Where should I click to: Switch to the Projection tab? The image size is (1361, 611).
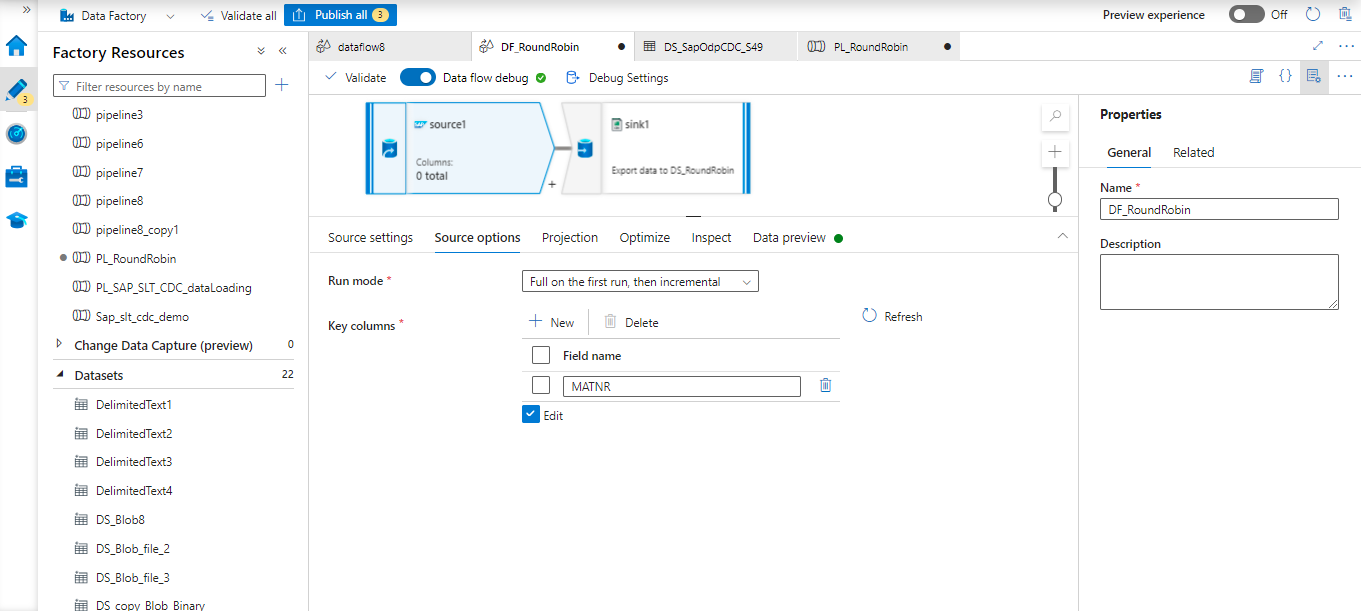[x=569, y=238]
